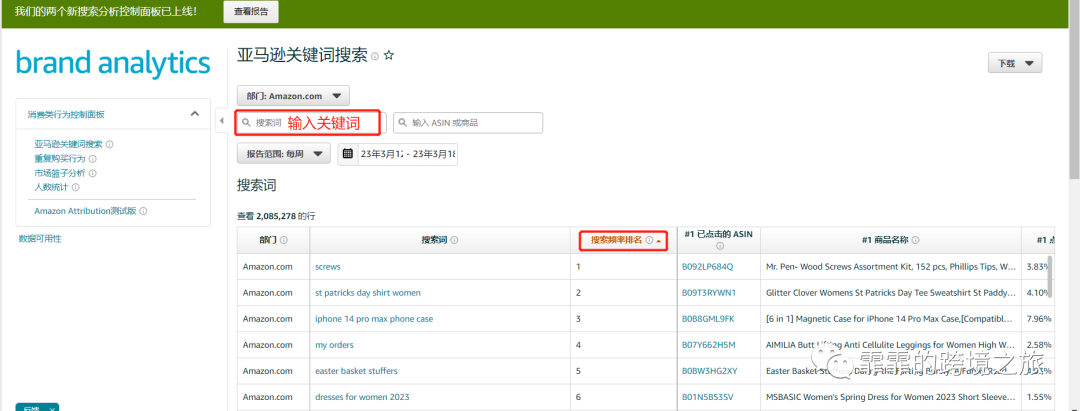Open the search term link my orders
Image resolution: width=1080 pixels, height=411 pixels.
click(x=334, y=345)
